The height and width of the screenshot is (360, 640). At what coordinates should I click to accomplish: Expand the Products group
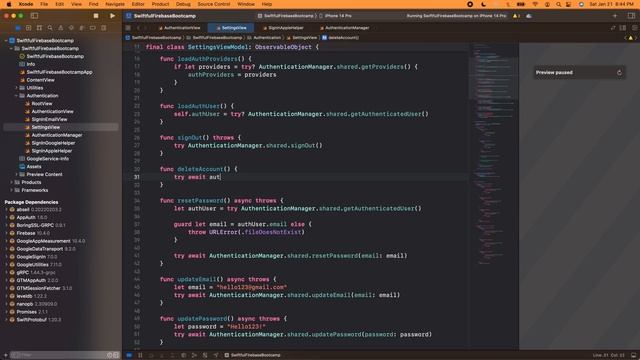coord(11,182)
